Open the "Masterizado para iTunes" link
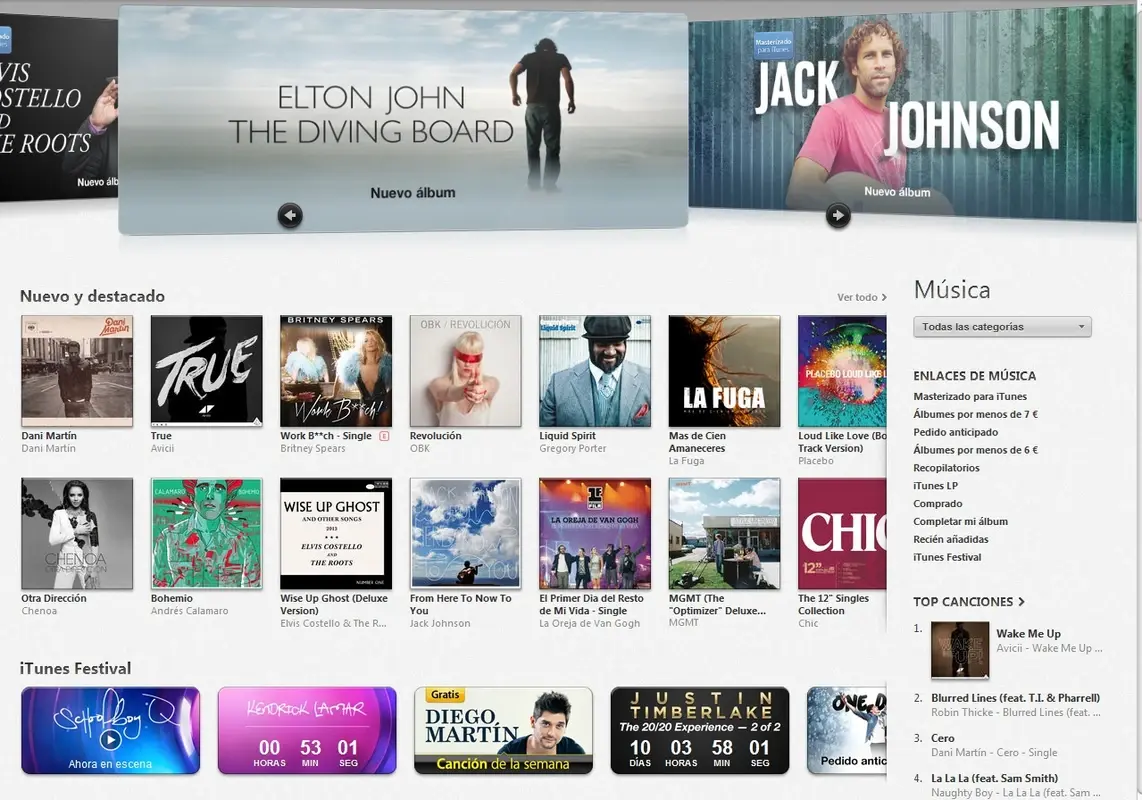Image resolution: width=1142 pixels, height=800 pixels. (970, 396)
